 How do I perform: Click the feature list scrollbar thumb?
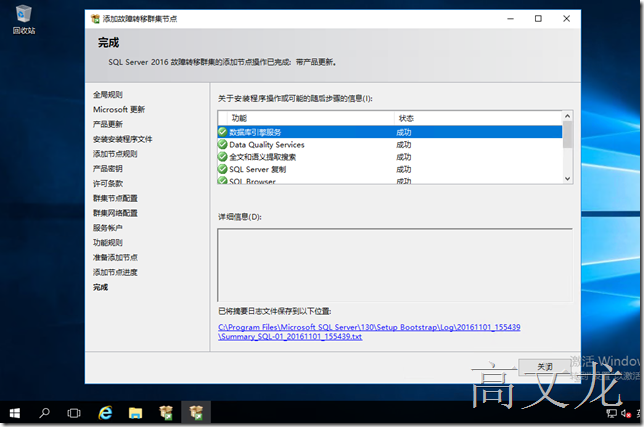pyautogui.click(x=567, y=134)
